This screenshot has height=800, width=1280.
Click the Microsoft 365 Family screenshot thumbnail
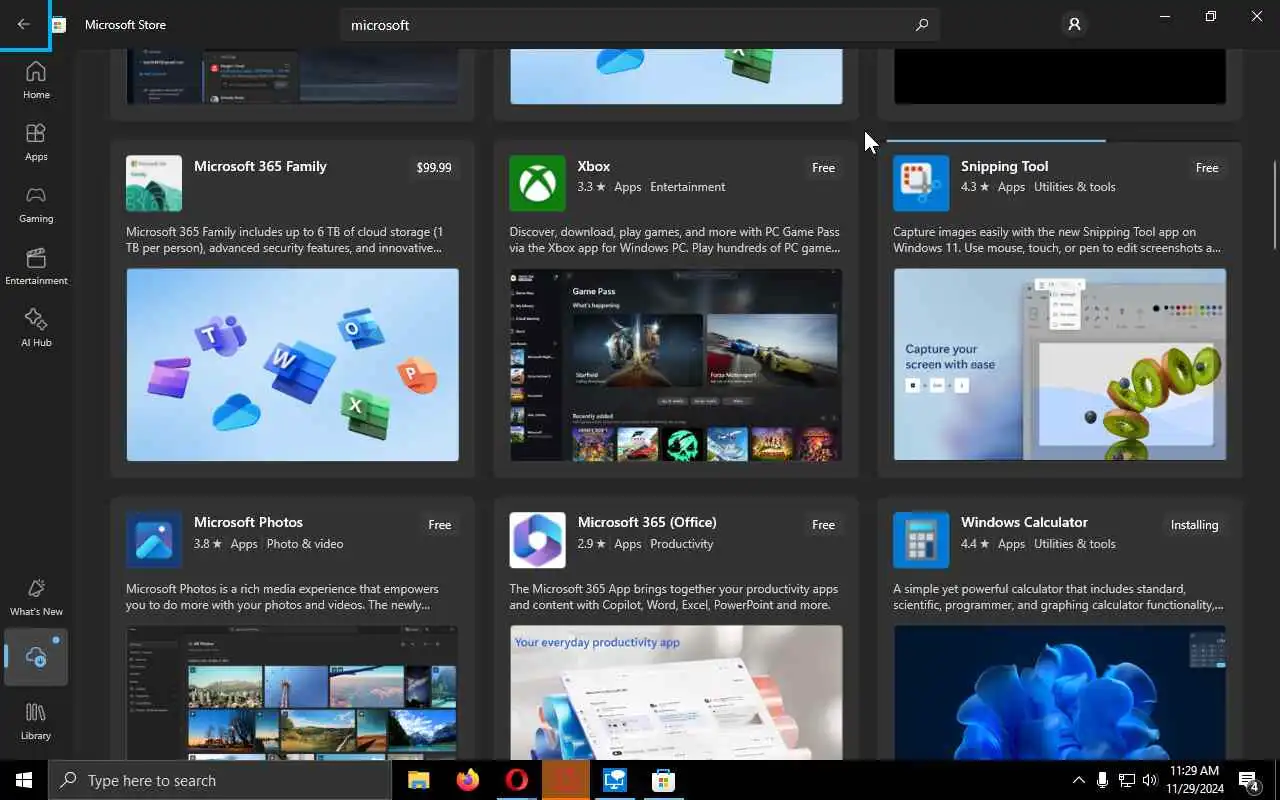[293, 364]
